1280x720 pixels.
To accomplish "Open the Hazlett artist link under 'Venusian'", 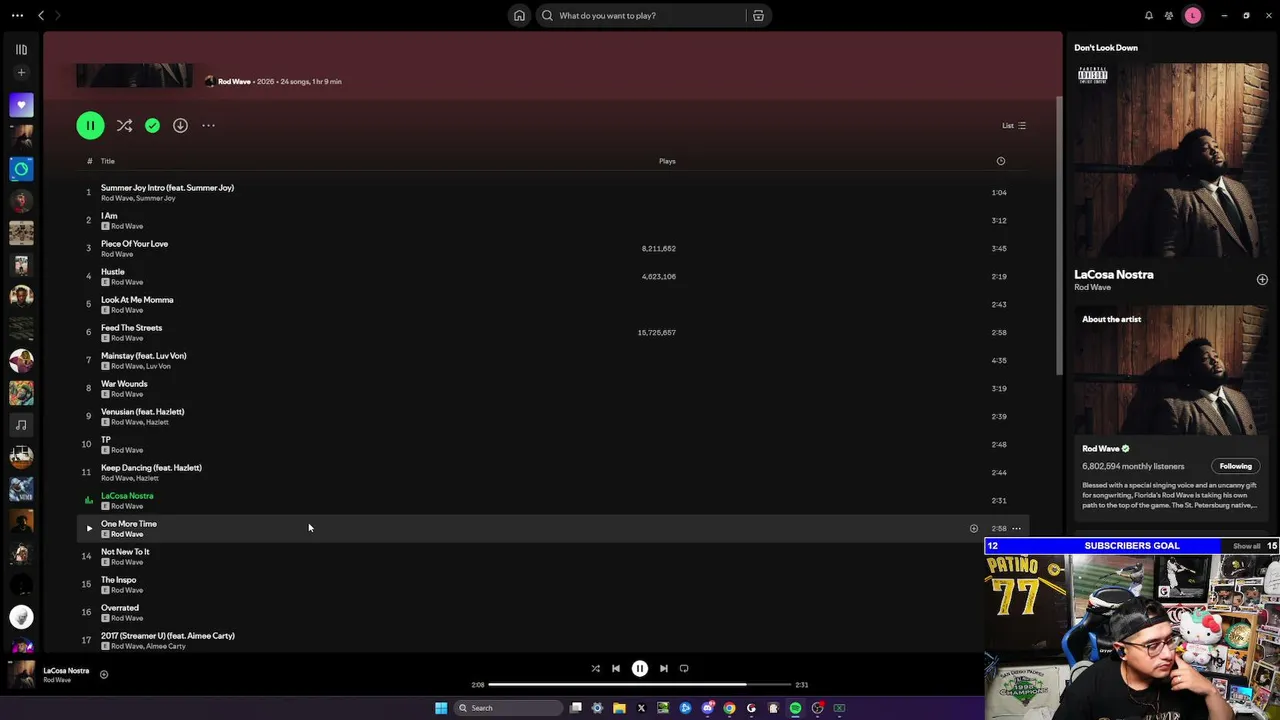I will point(157,422).
